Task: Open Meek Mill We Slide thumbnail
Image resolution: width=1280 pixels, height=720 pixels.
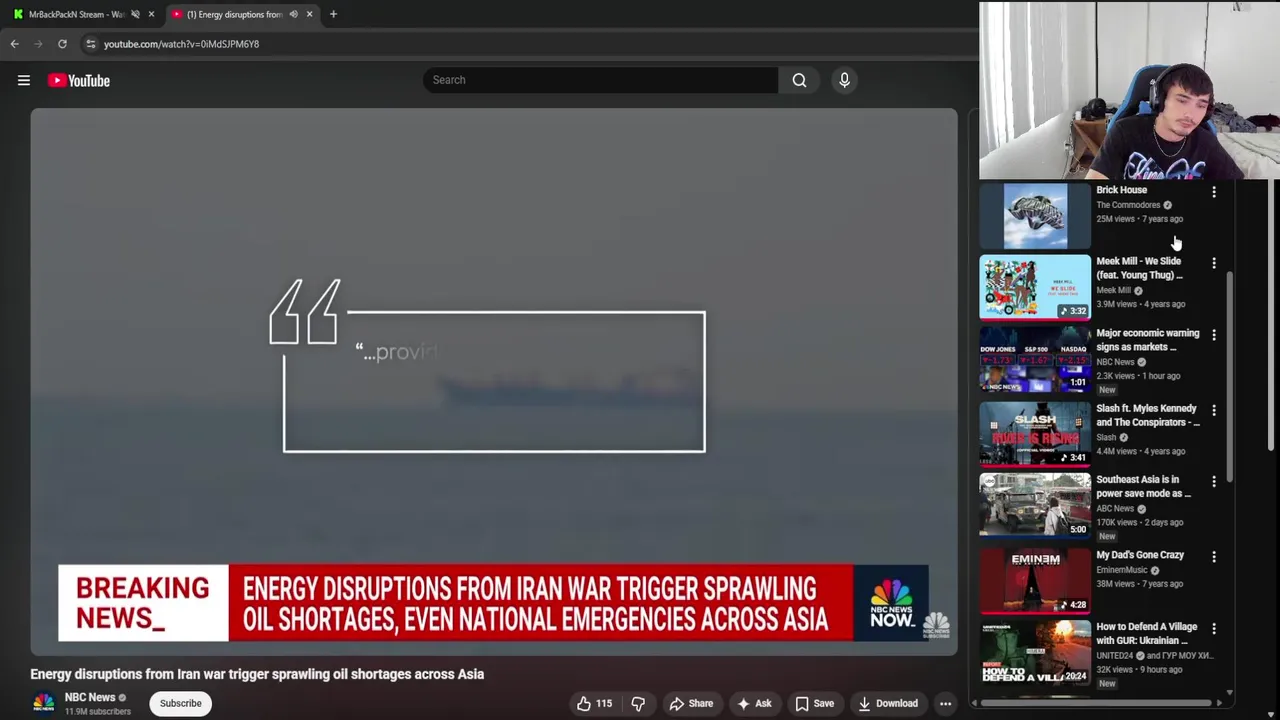Action: (x=1034, y=287)
